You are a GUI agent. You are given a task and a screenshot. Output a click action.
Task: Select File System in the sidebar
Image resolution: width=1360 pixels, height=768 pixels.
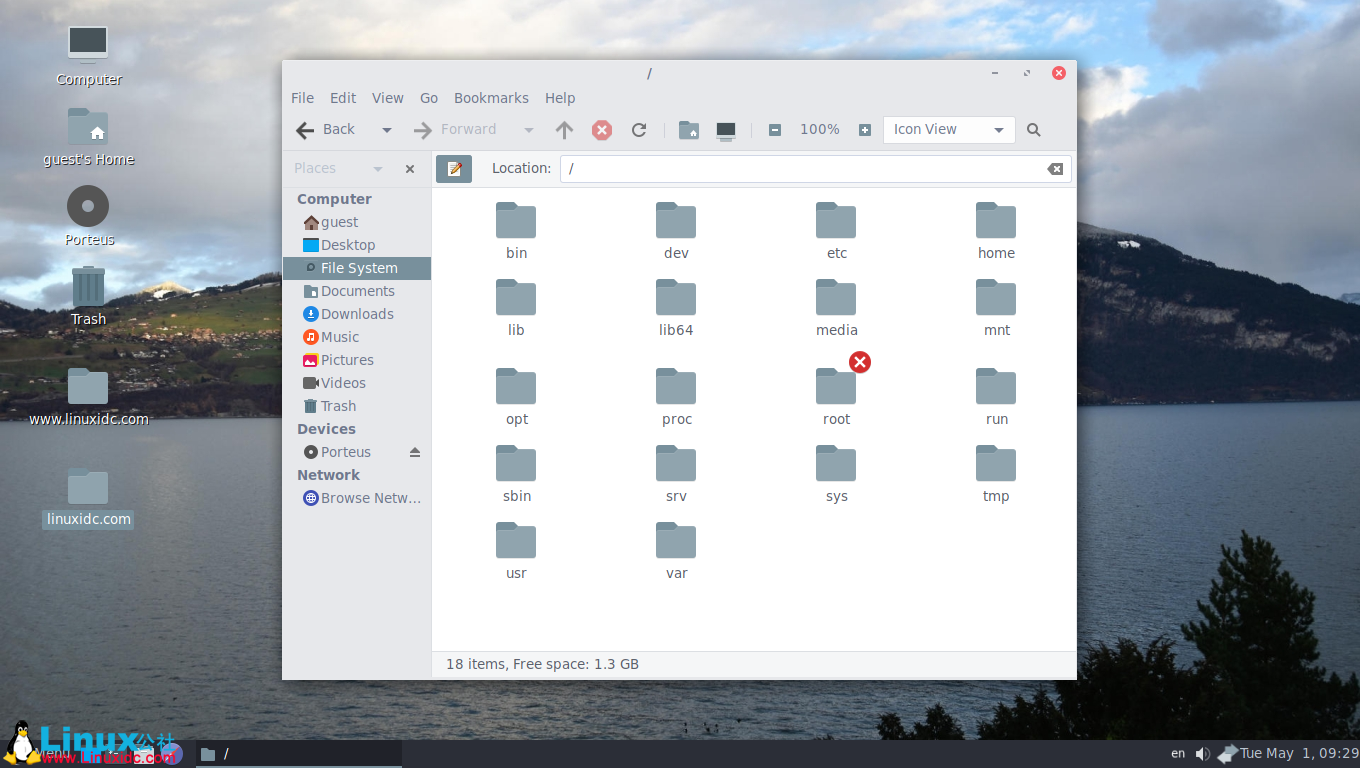[x=356, y=268]
